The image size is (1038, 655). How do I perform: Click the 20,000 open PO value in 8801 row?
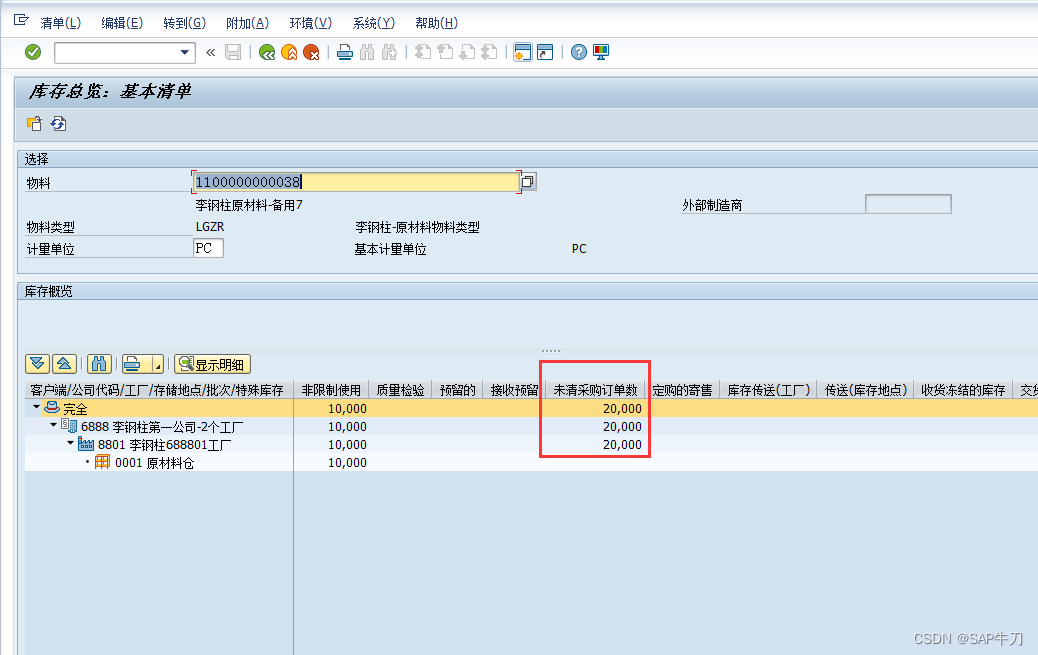622,444
